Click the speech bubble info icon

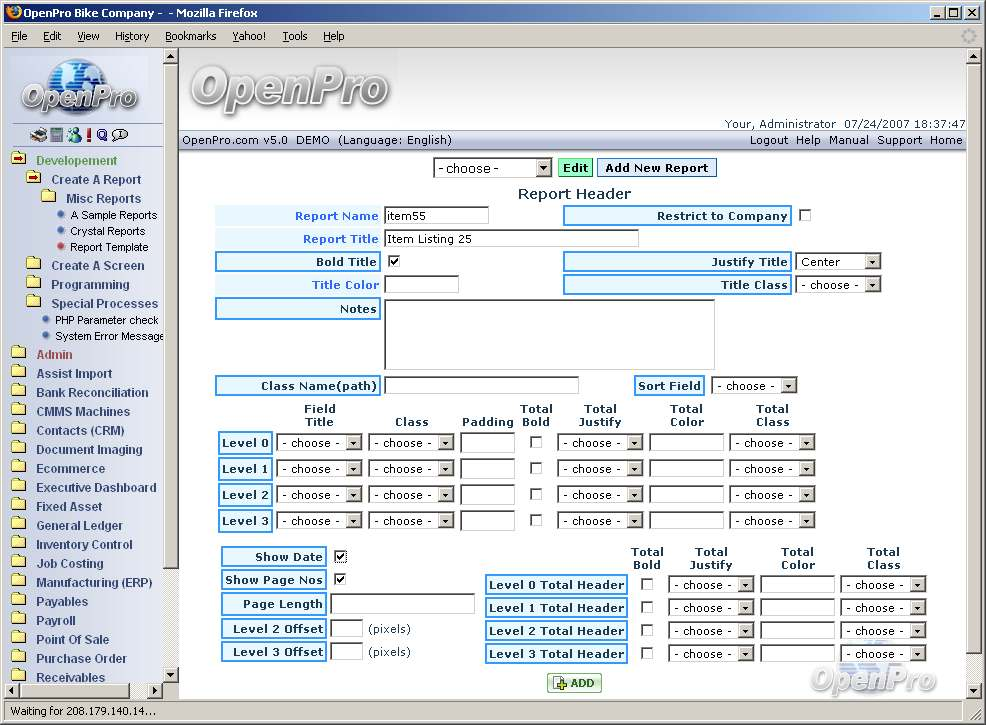click(120, 135)
